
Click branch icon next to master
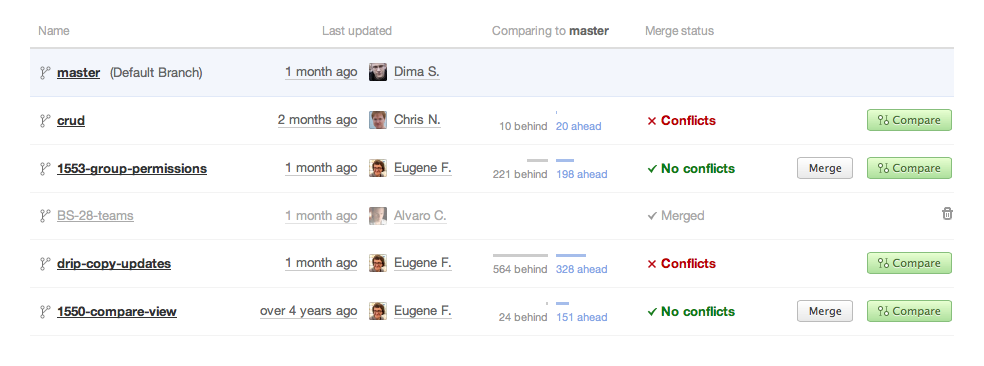45,73
